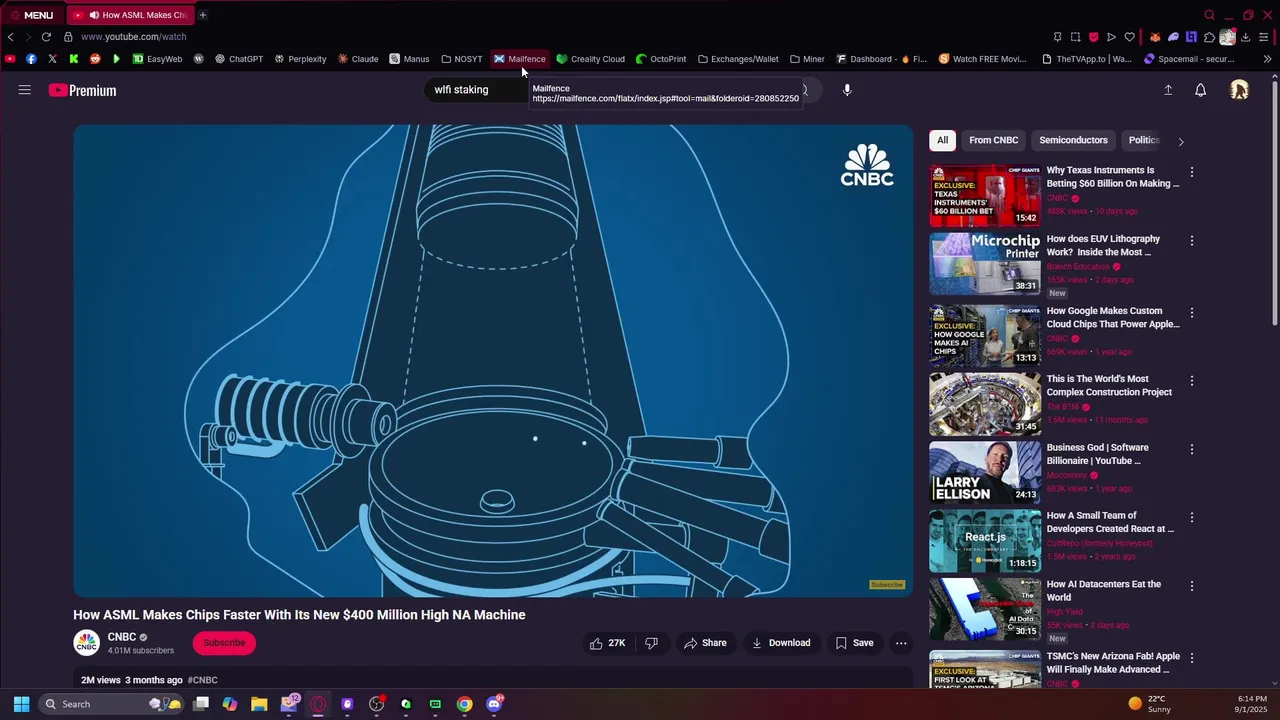The height and width of the screenshot is (720, 1280).
Task: Open options for EUV Lithography video
Action: (1191, 241)
